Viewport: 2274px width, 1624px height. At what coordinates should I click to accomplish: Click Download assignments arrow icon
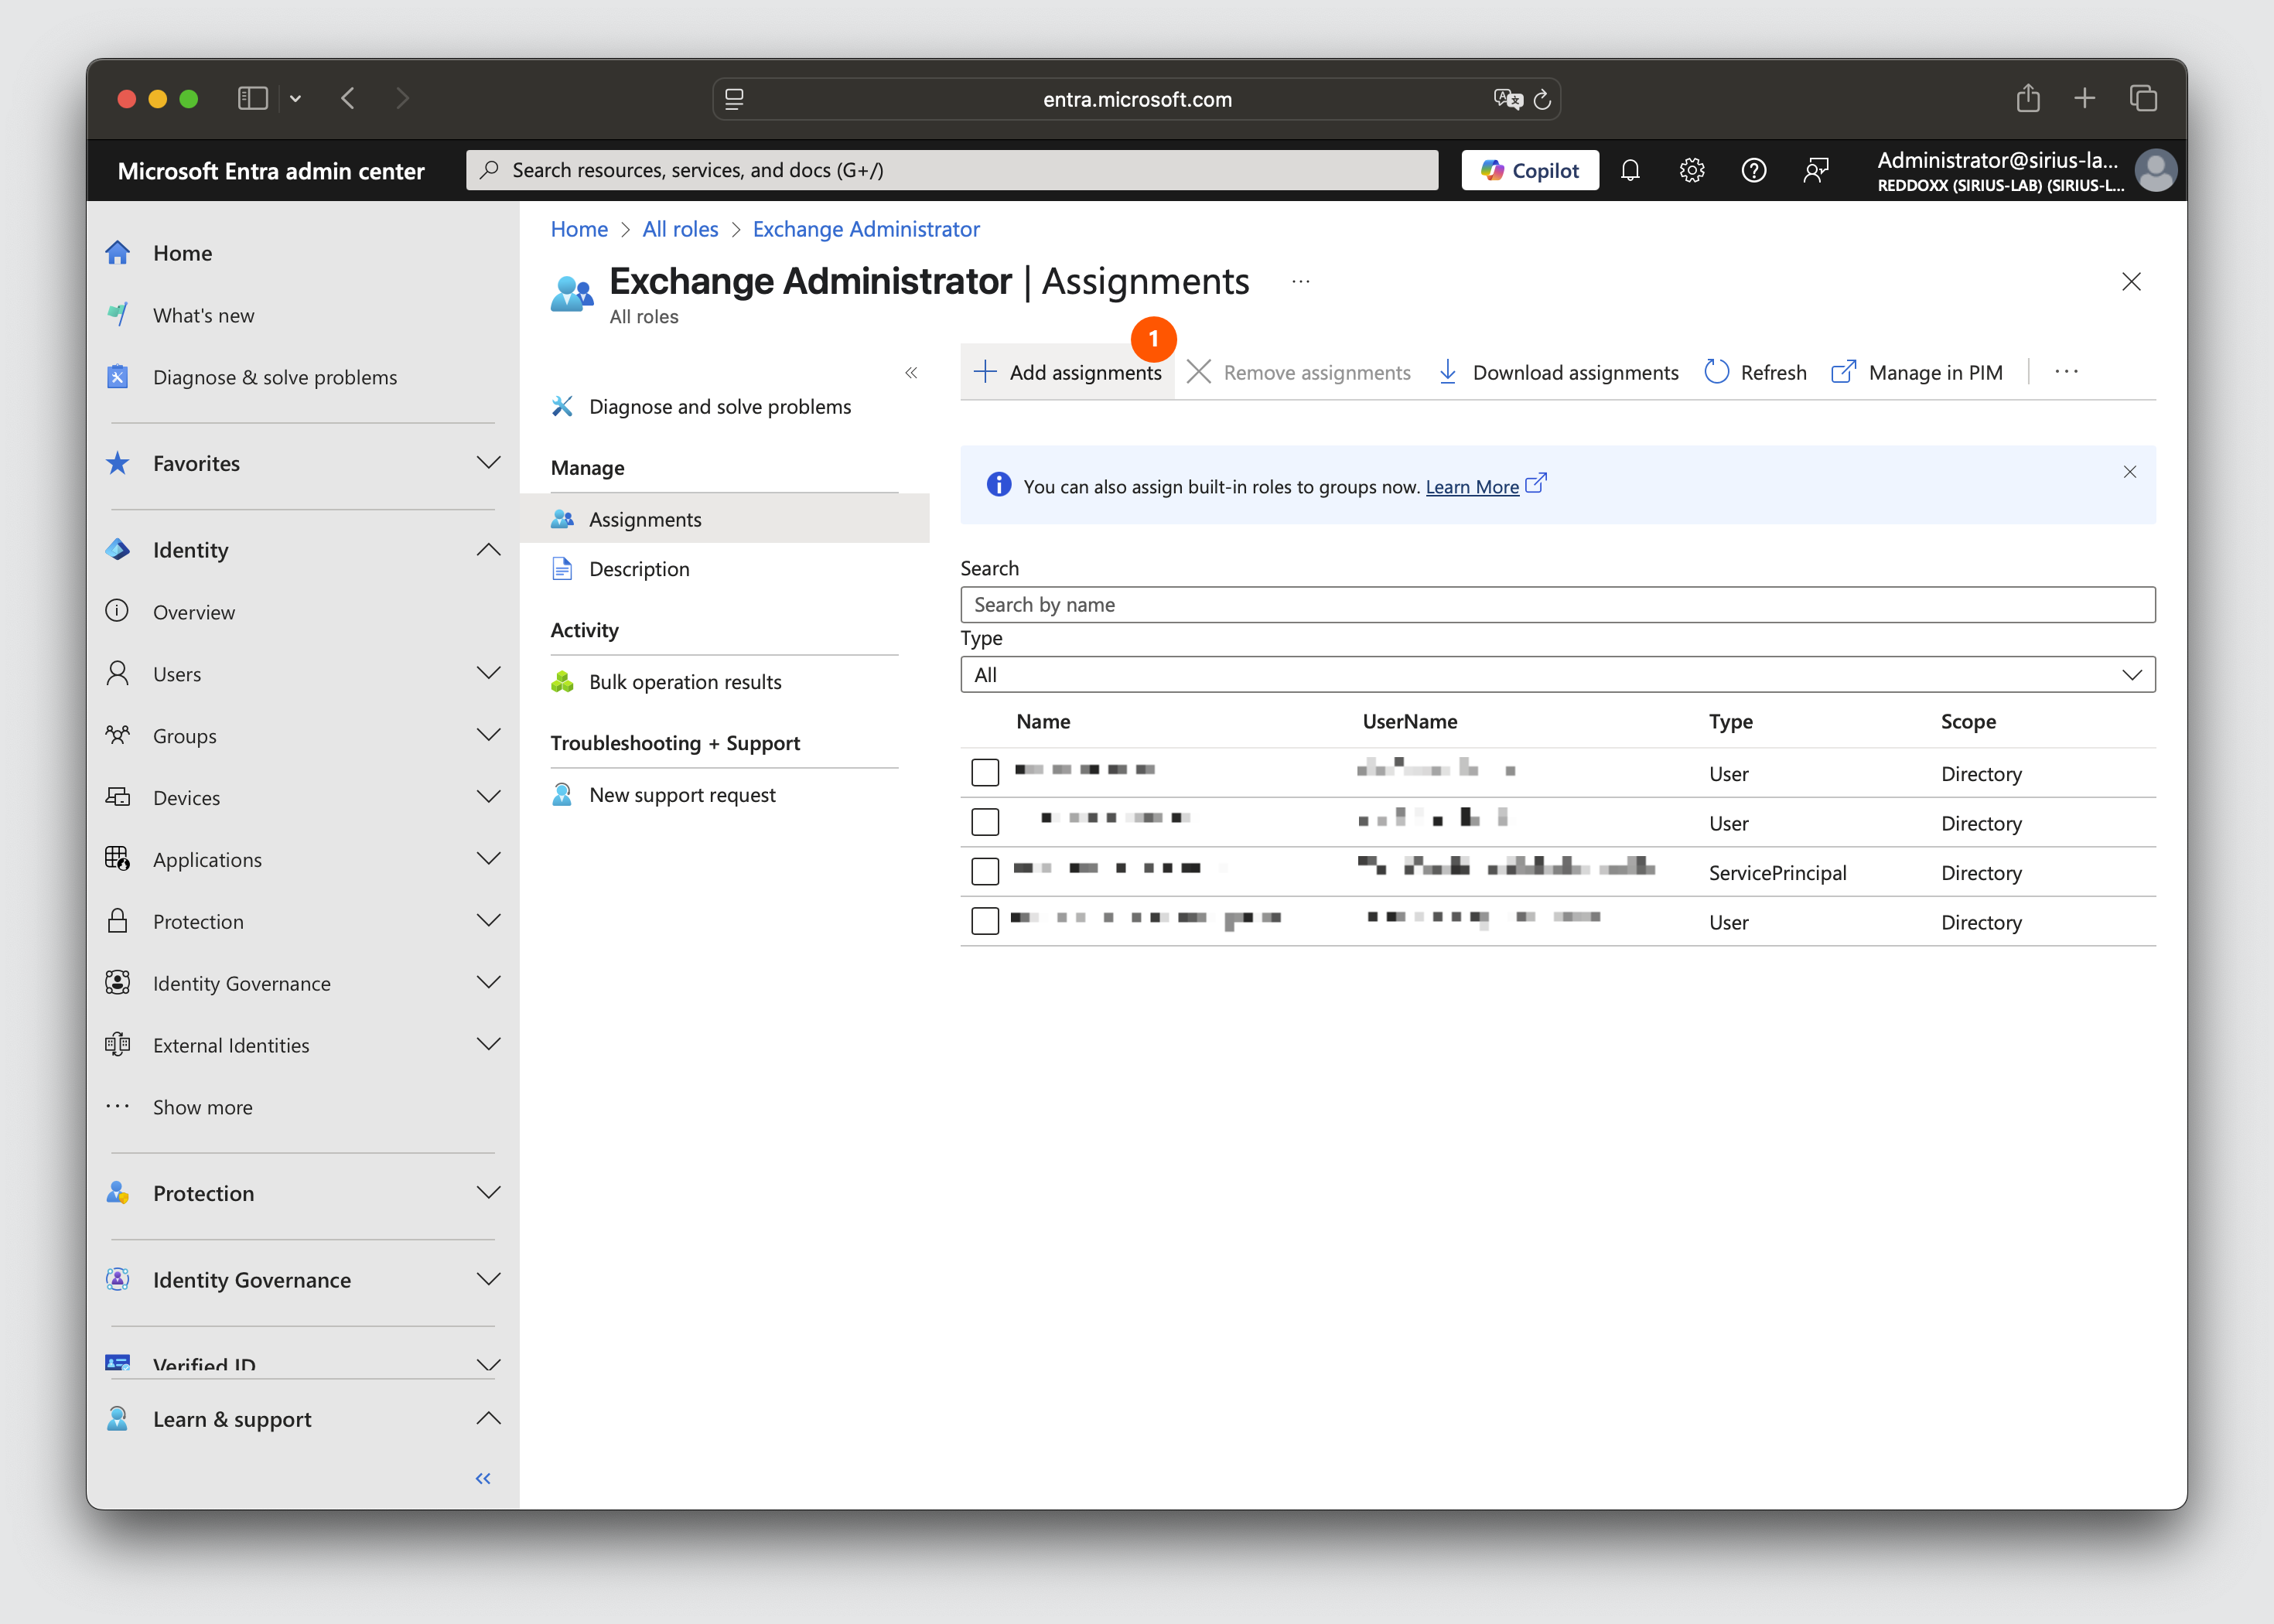(x=1448, y=372)
